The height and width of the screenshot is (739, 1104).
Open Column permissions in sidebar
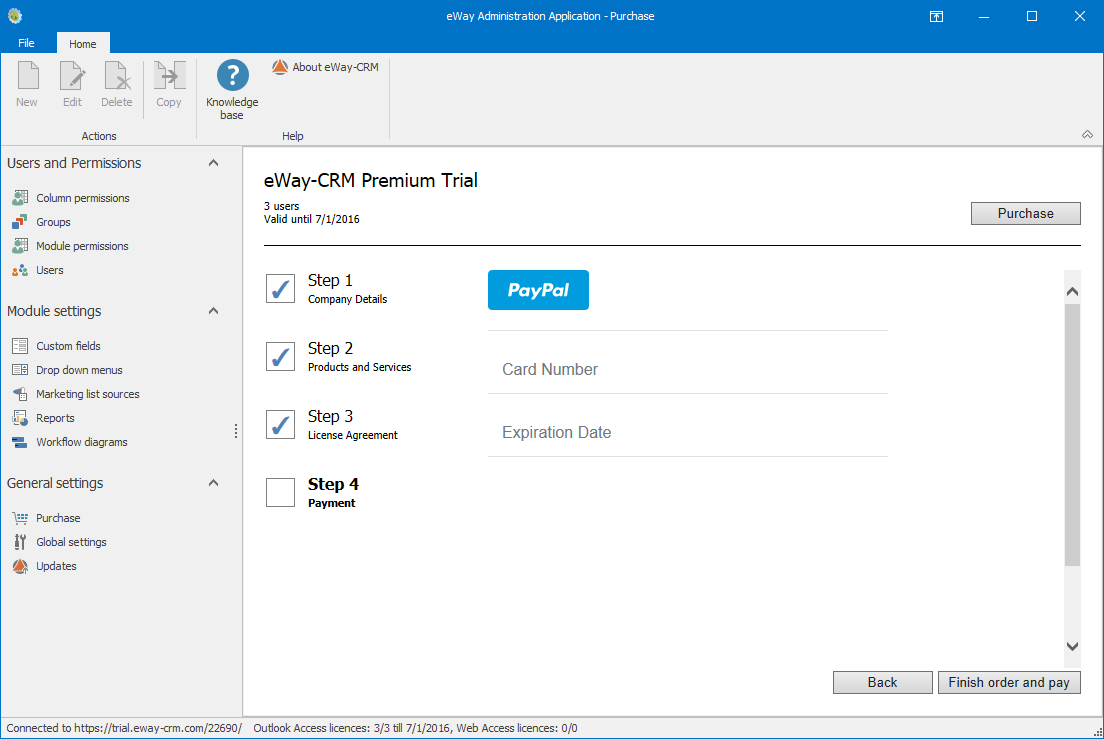click(83, 198)
